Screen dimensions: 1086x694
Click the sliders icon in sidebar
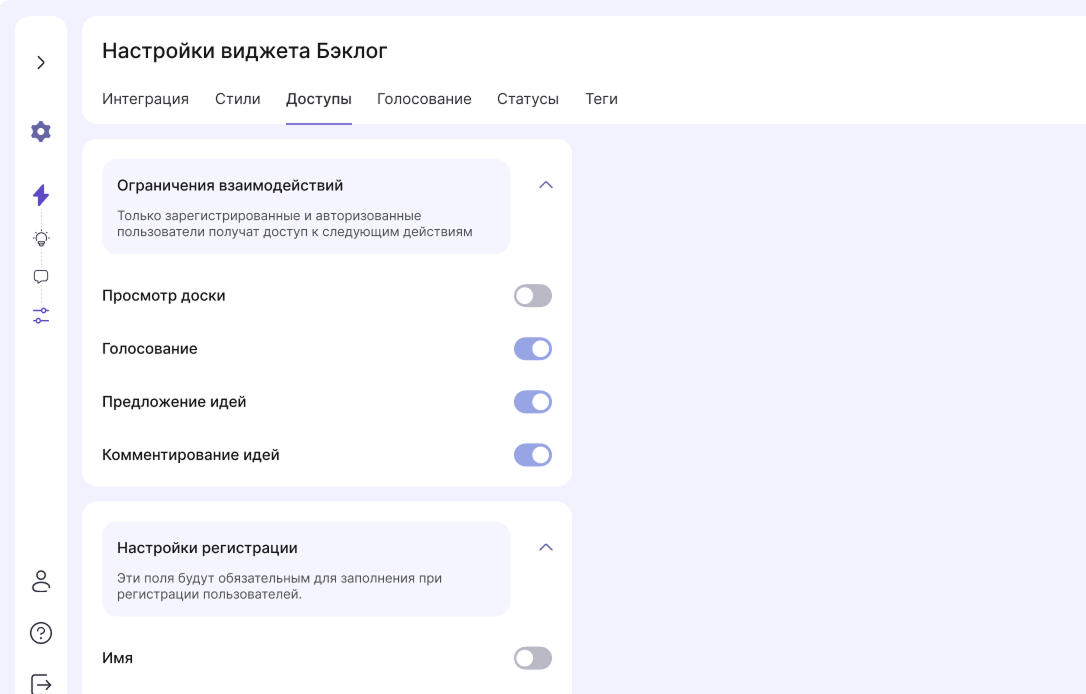click(x=41, y=315)
